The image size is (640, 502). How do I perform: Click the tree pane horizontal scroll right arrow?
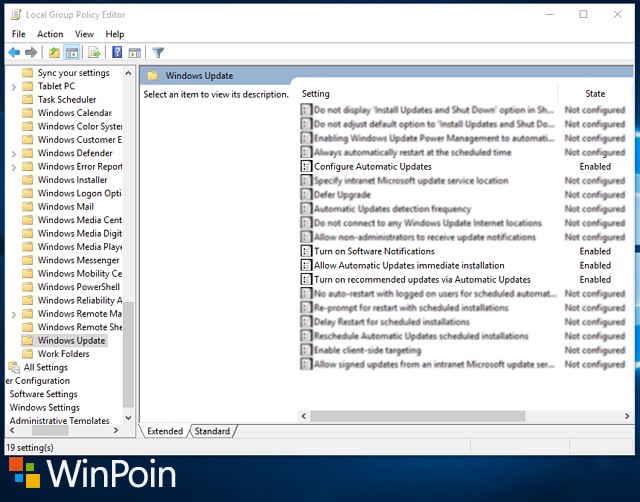pos(116,430)
